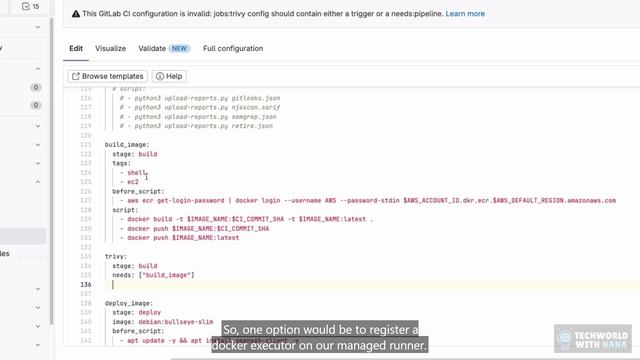Click the upper sidebar badge showing 0
Screen dimensions: 640x360
tap(36, 87)
